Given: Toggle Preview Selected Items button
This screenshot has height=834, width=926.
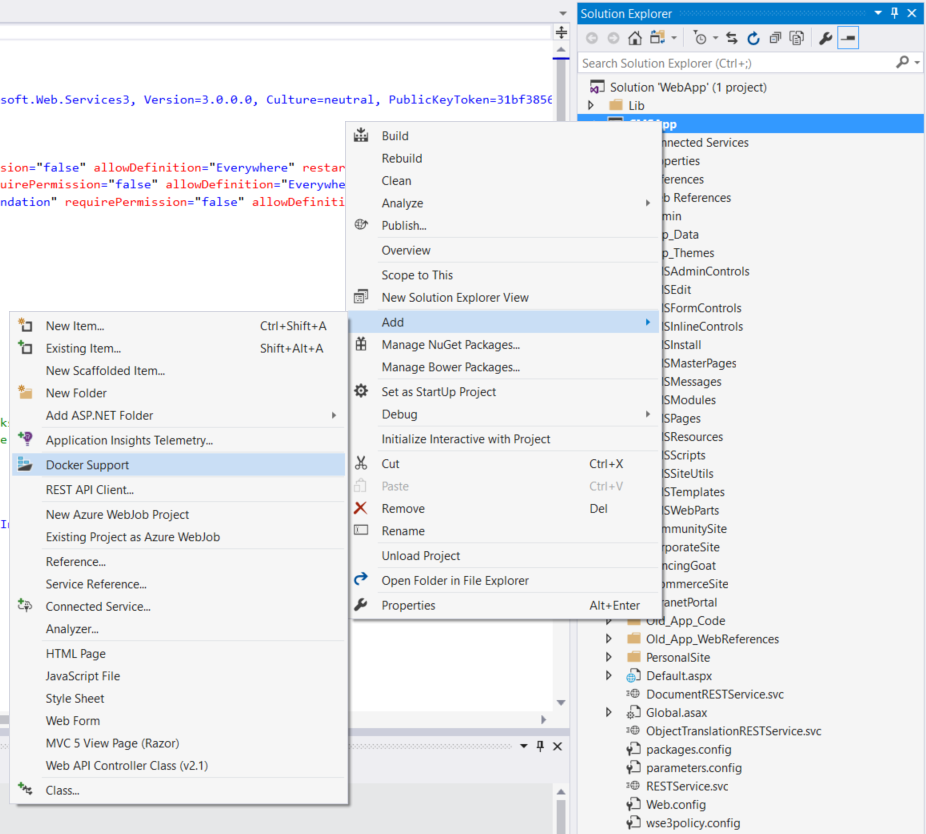Looking at the screenshot, I should click(x=848, y=38).
